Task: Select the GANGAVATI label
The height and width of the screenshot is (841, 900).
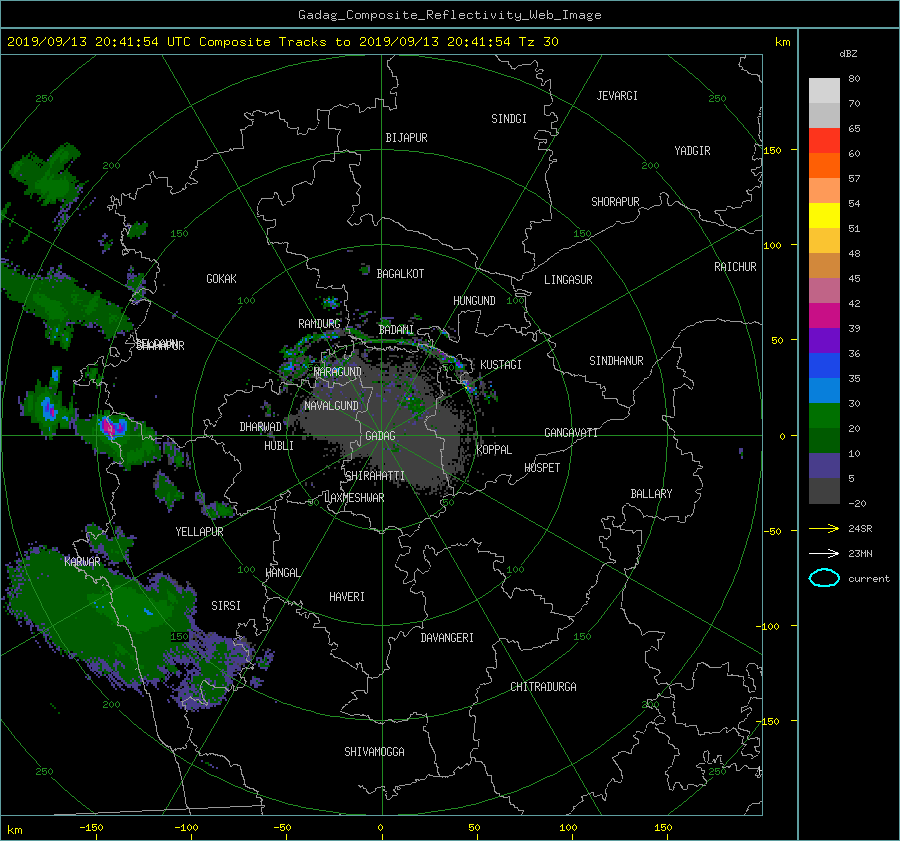Action: (x=571, y=433)
